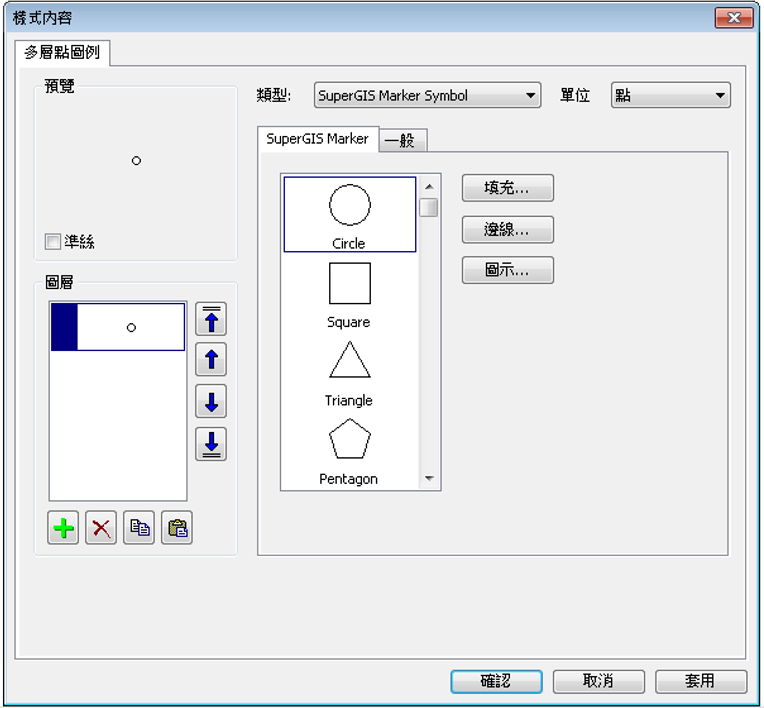Delete layer with red X icon
764x708 pixels.
click(101, 528)
